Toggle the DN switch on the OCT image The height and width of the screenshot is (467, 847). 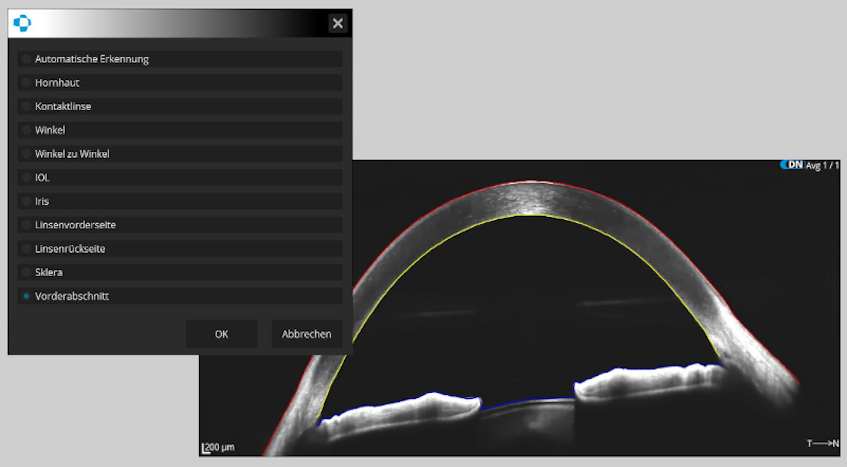click(x=792, y=165)
